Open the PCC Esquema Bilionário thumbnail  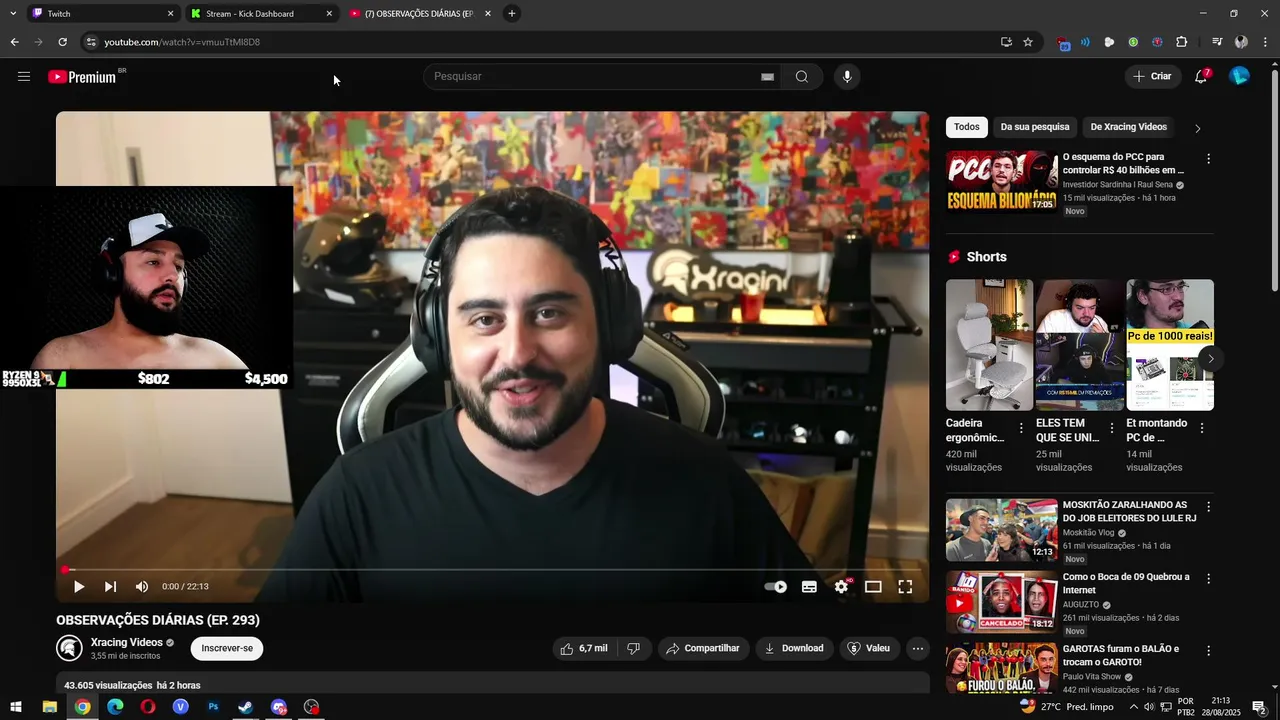1001,182
